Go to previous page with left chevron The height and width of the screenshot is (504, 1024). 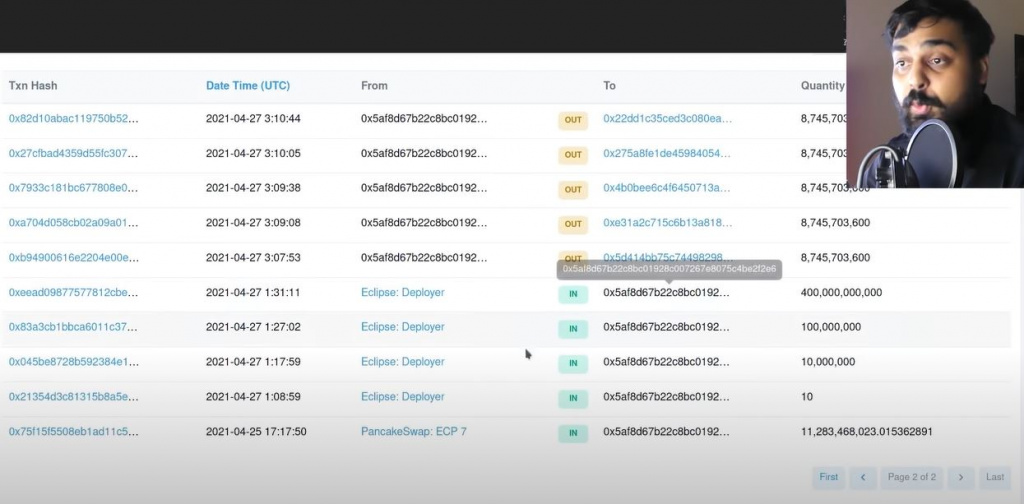[863, 477]
